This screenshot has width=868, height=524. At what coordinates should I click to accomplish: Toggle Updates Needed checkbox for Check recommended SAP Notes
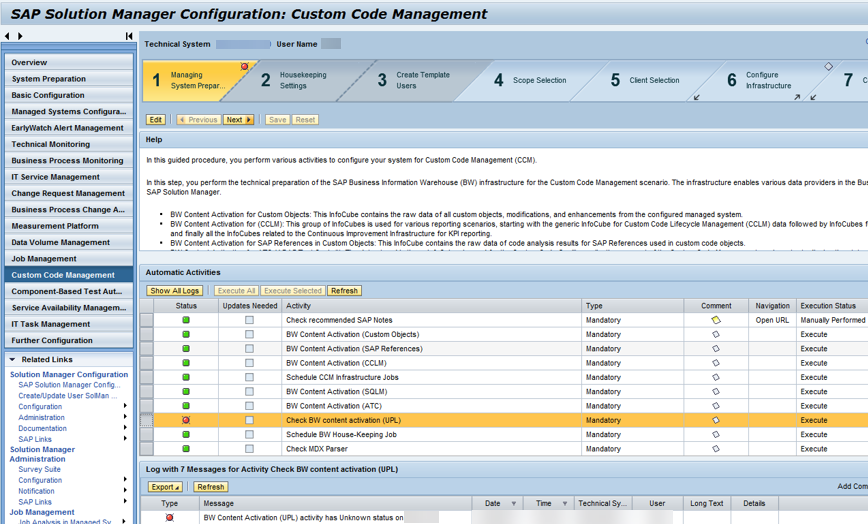[250, 320]
